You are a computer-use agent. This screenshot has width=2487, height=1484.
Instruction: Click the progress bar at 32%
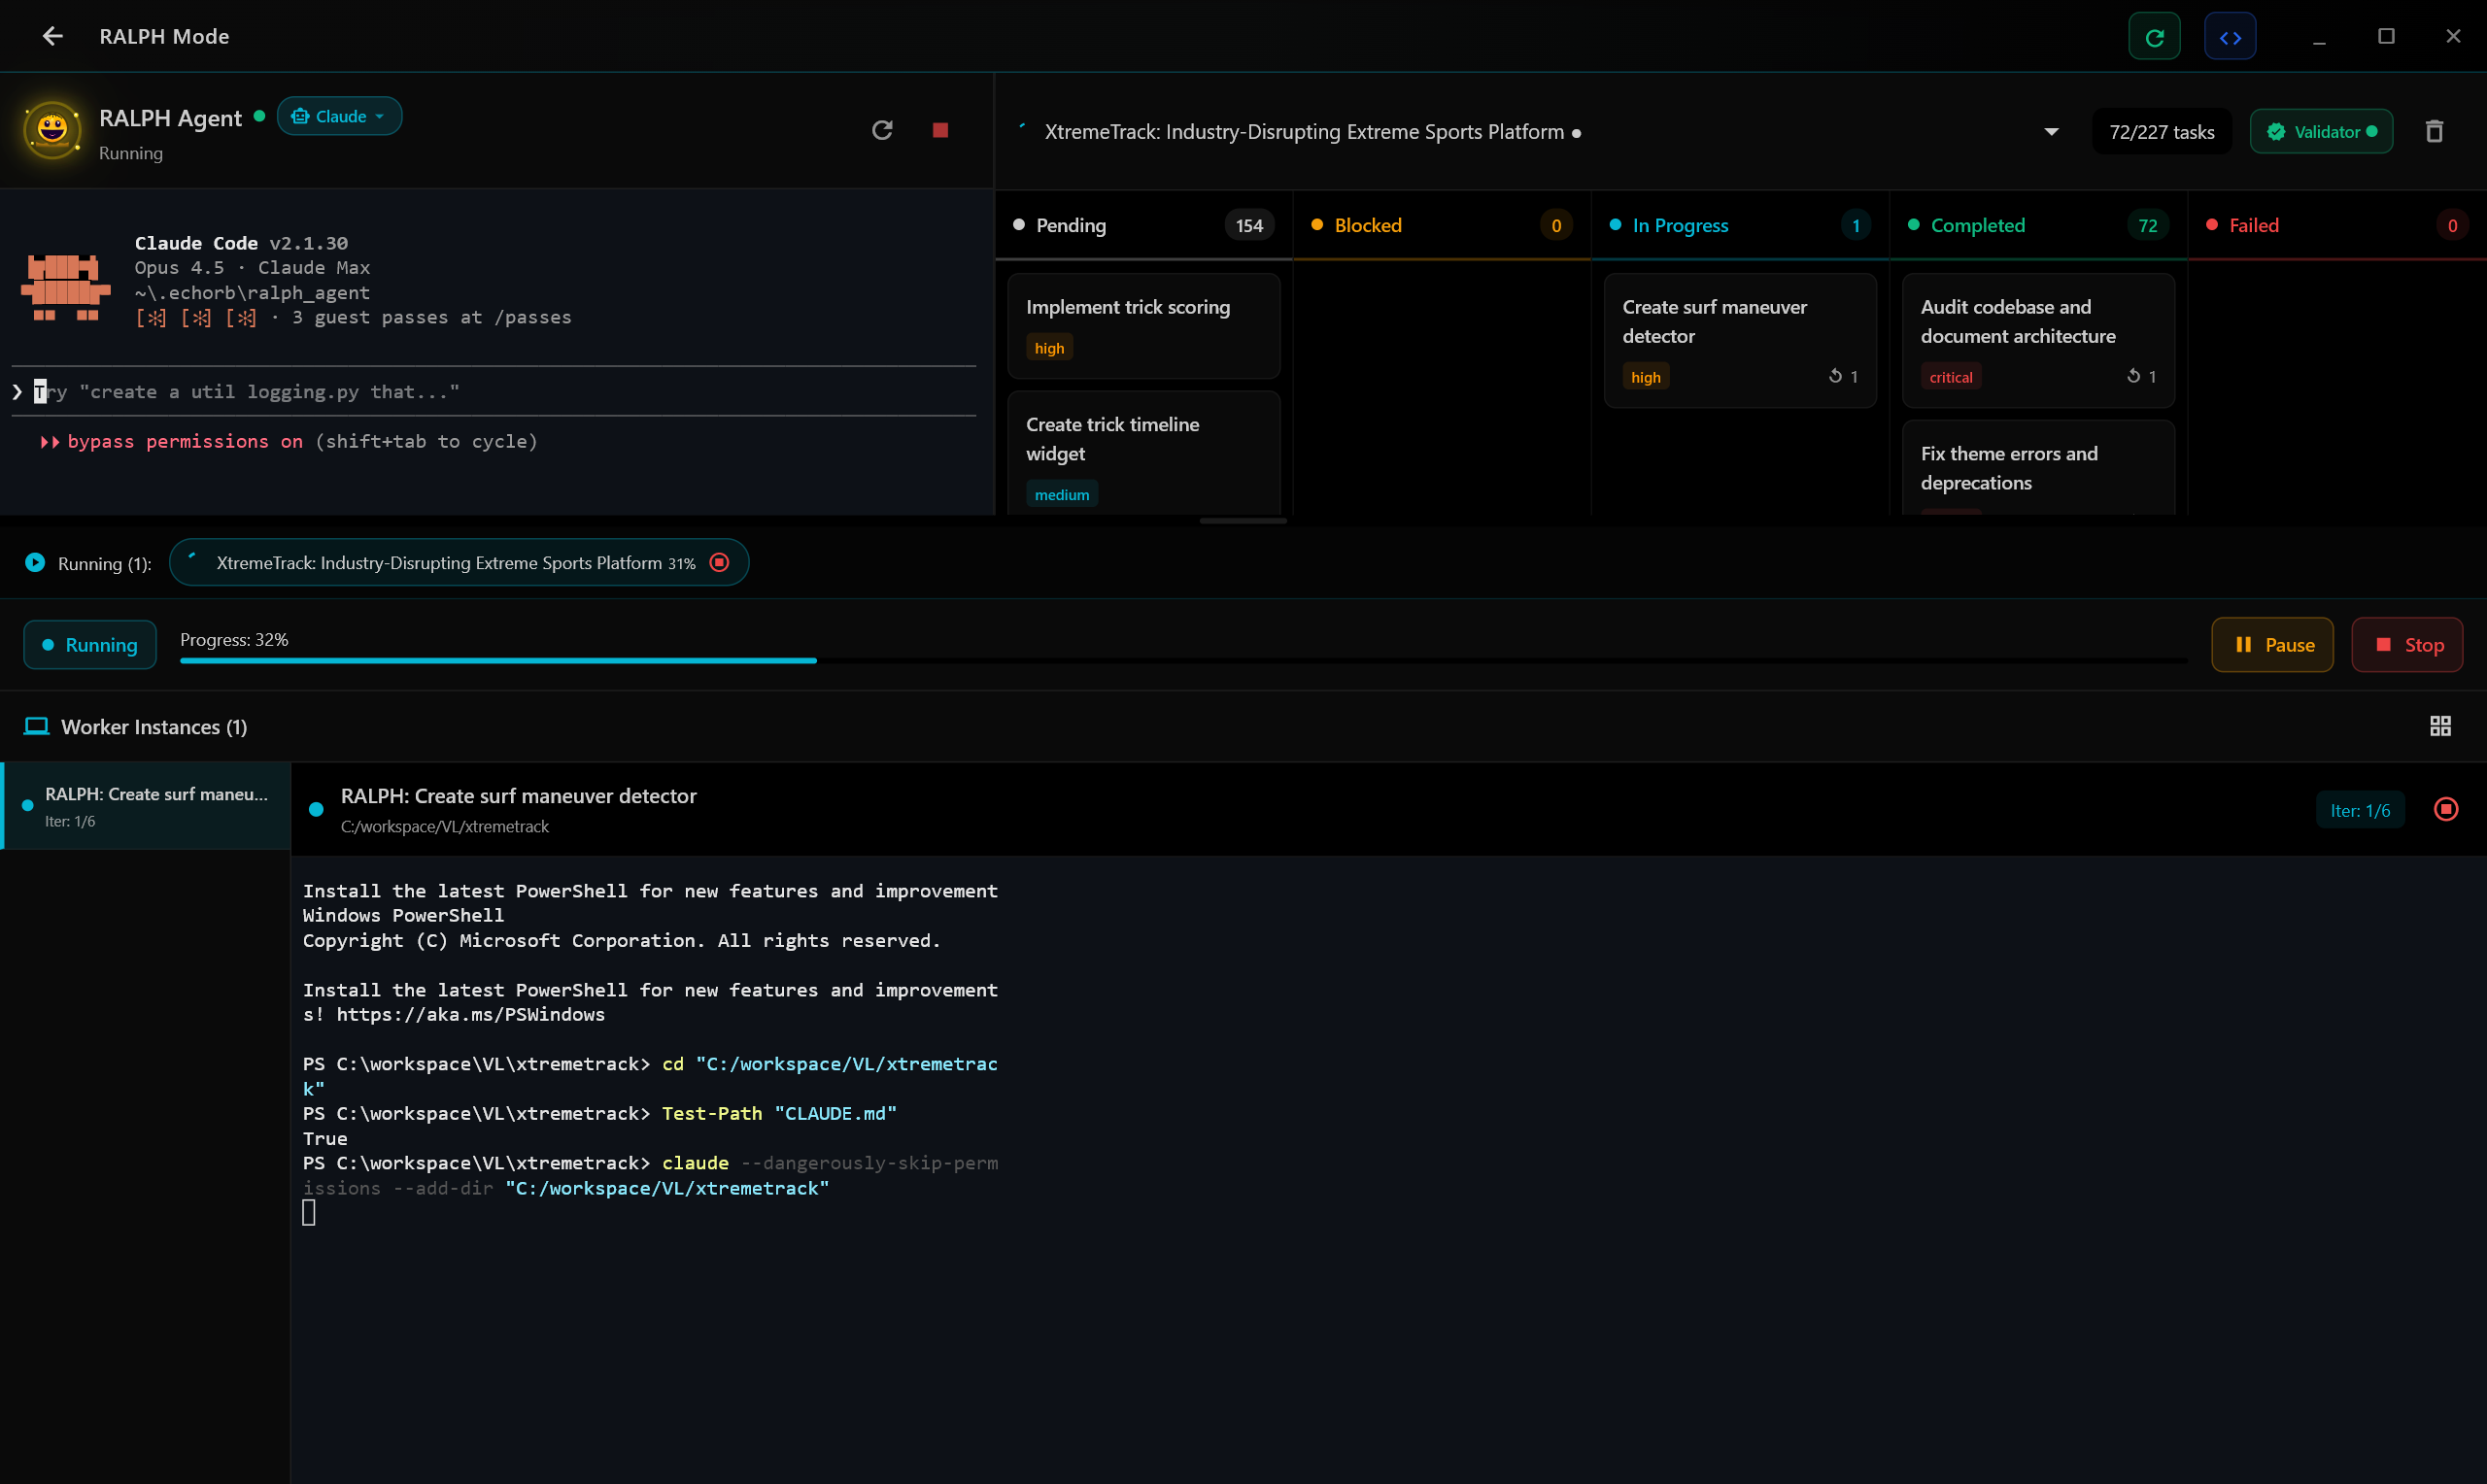(x=498, y=660)
